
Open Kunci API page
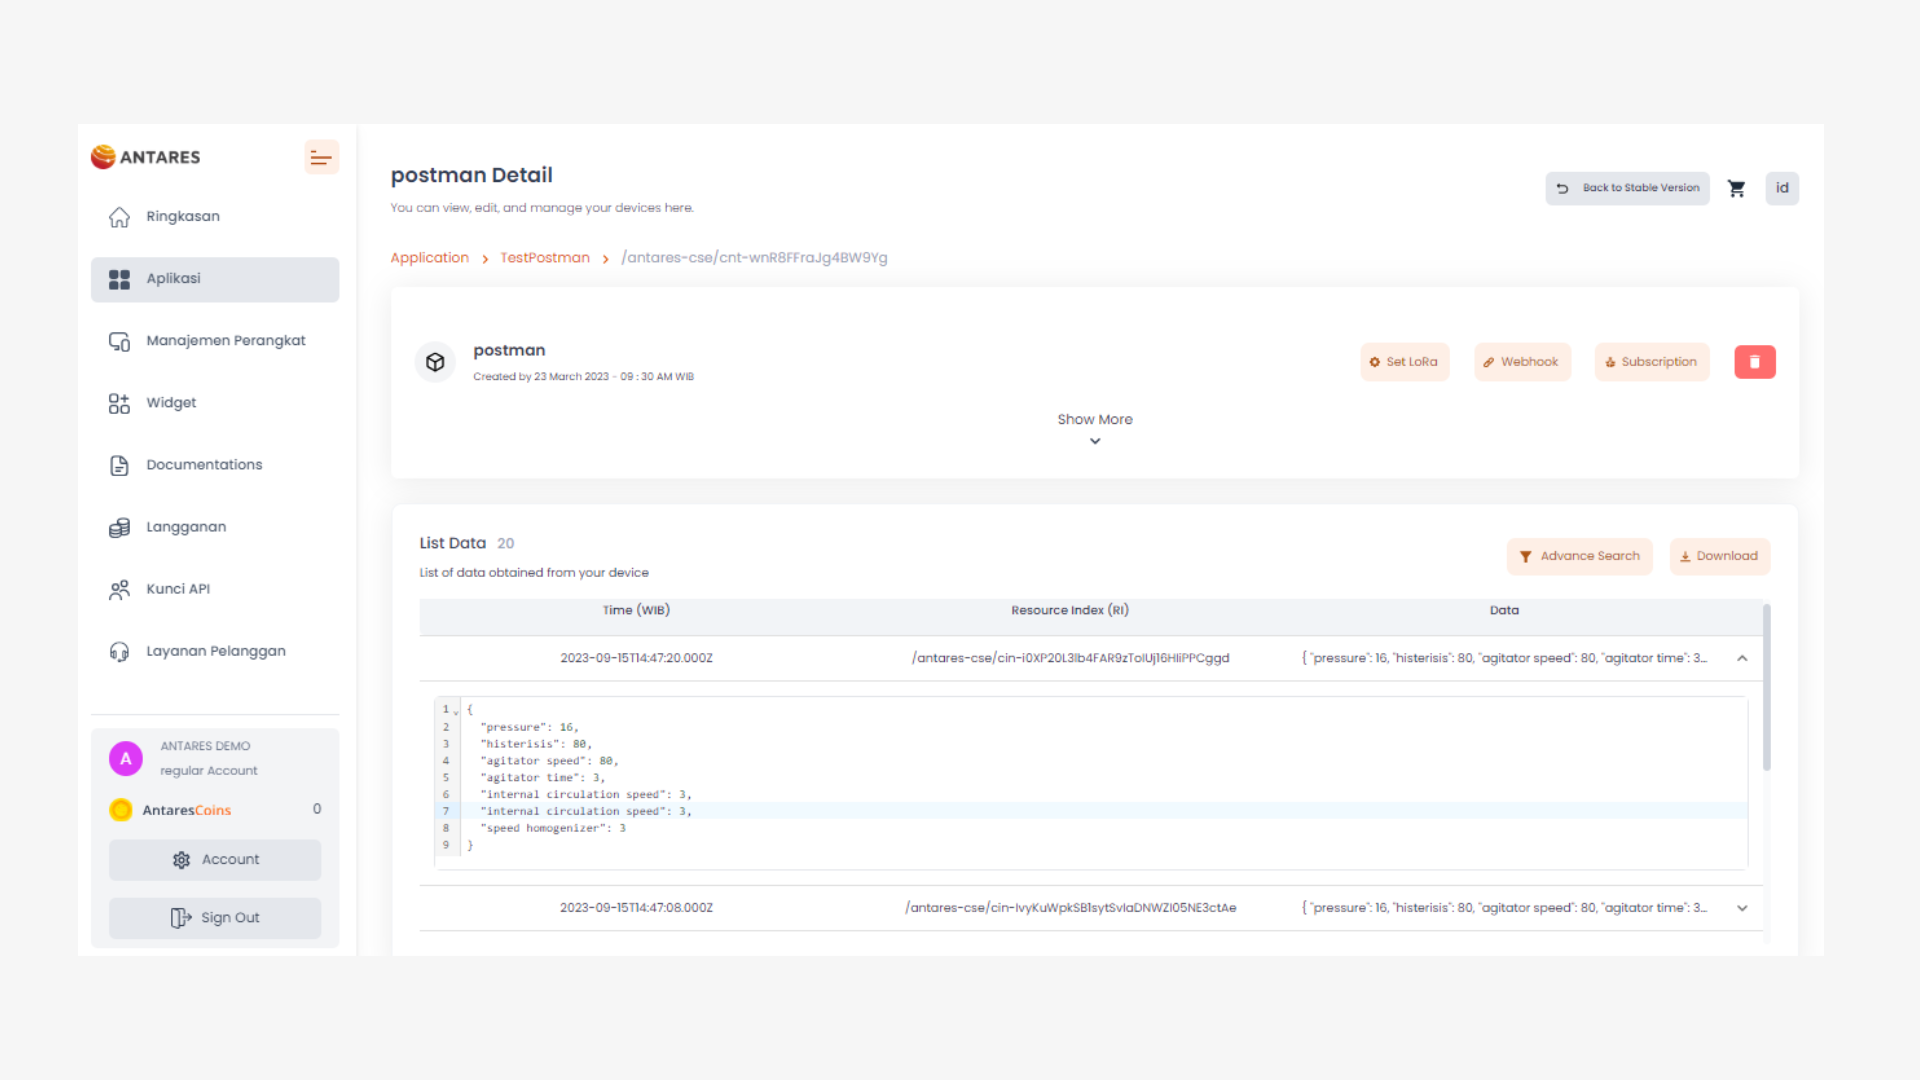coord(178,589)
